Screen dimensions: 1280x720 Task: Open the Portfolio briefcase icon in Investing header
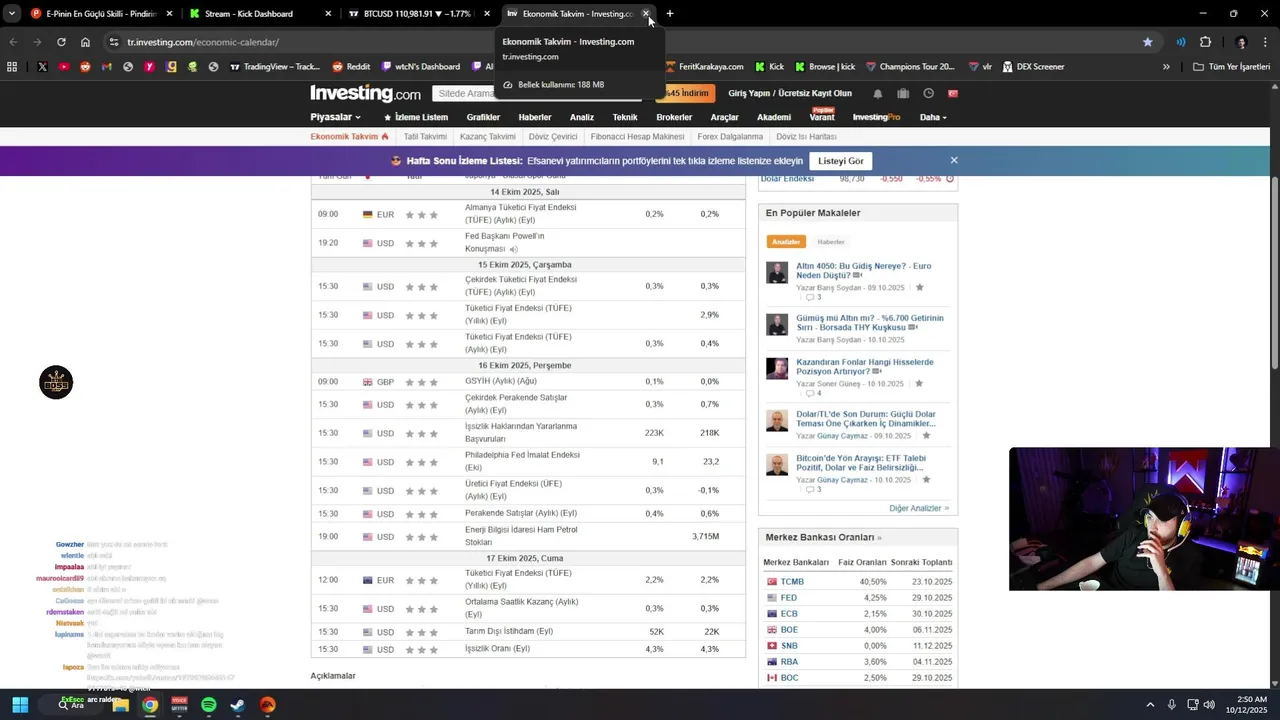pyautogui.click(x=903, y=93)
